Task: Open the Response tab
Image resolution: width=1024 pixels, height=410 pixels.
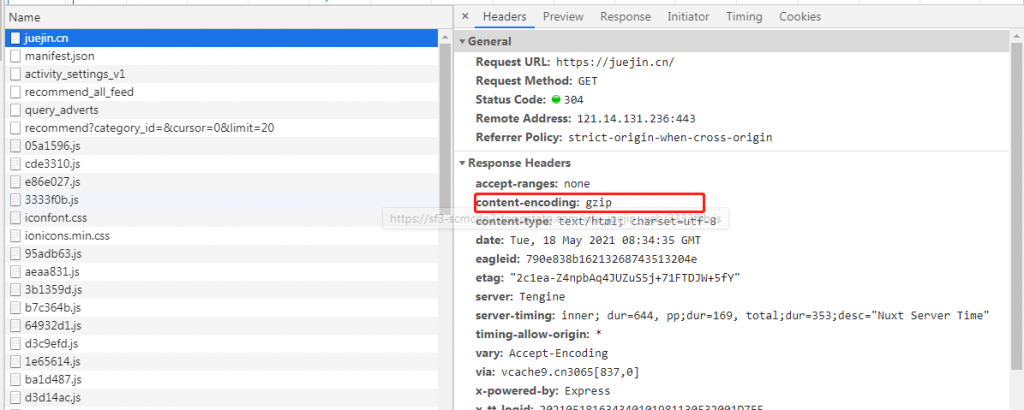Action: click(x=625, y=17)
